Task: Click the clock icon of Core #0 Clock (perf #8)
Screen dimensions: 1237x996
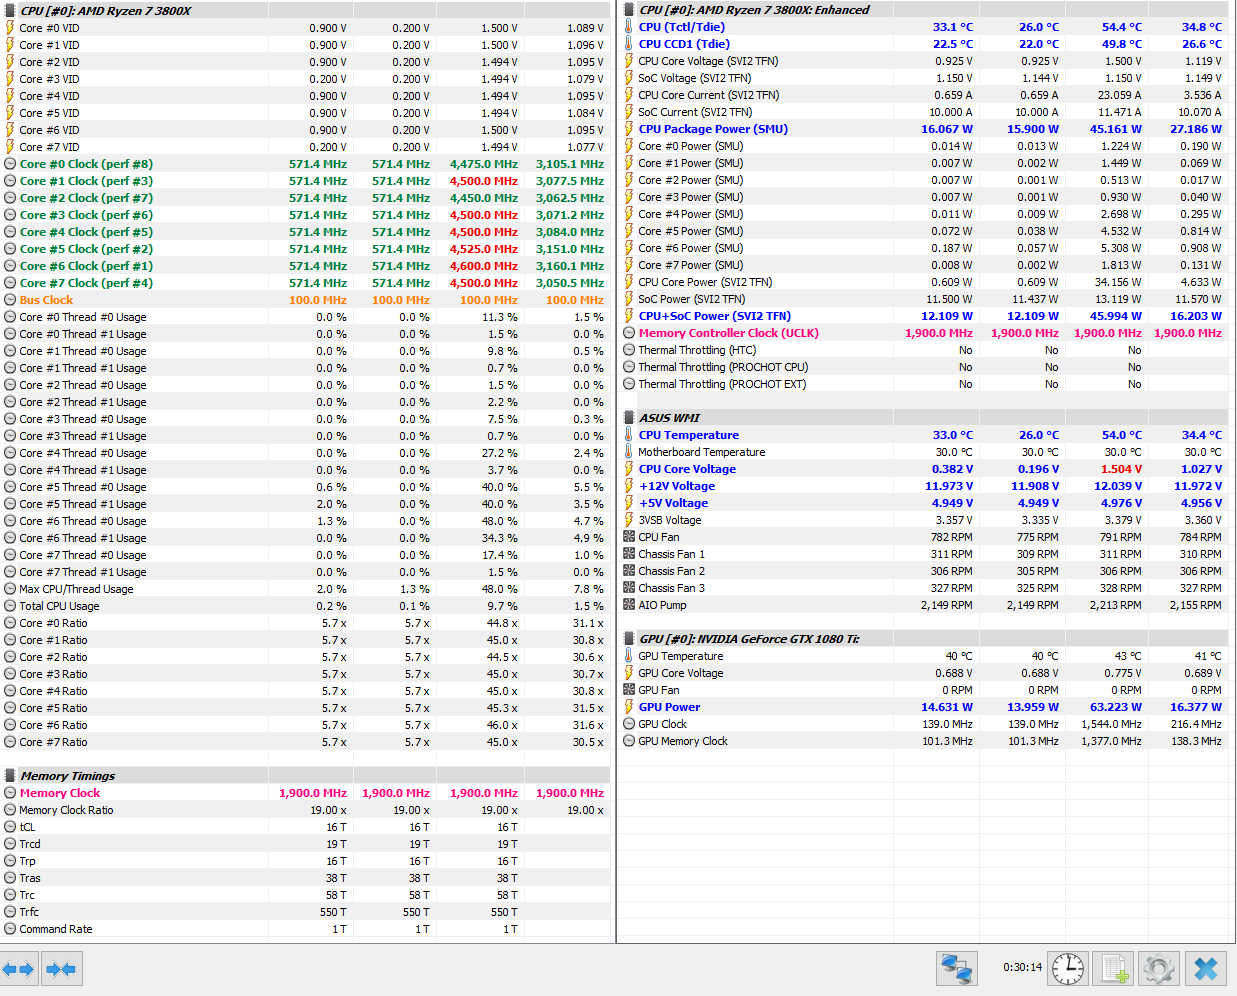Action: [10, 164]
